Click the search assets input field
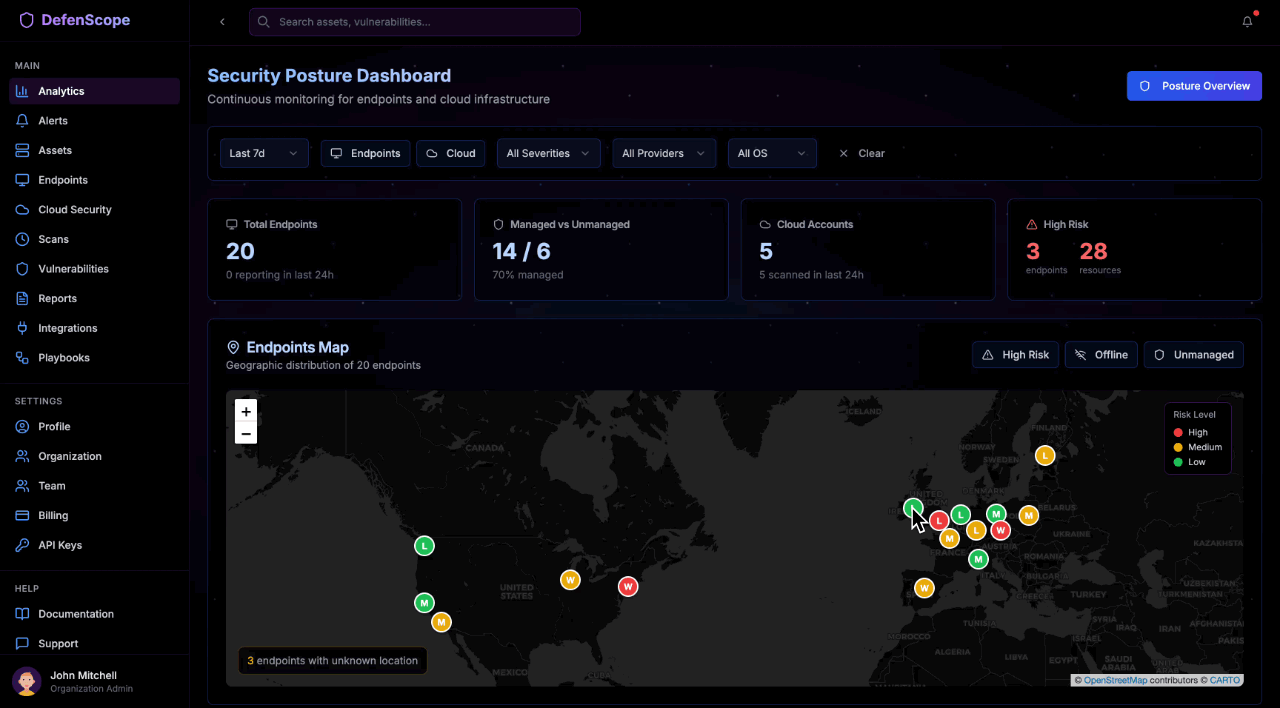 click(414, 21)
